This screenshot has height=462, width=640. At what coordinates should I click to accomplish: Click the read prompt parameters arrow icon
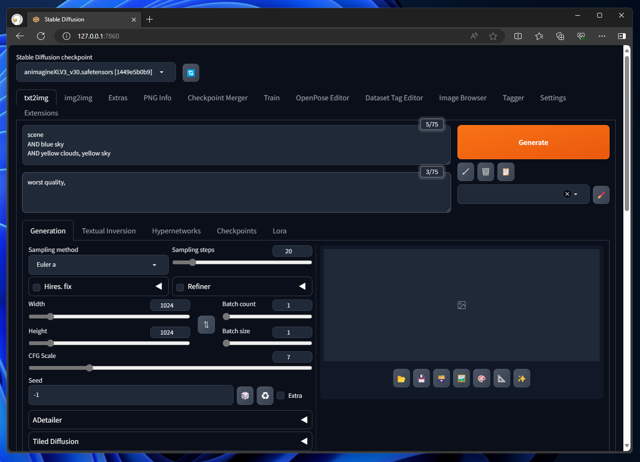[466, 172]
